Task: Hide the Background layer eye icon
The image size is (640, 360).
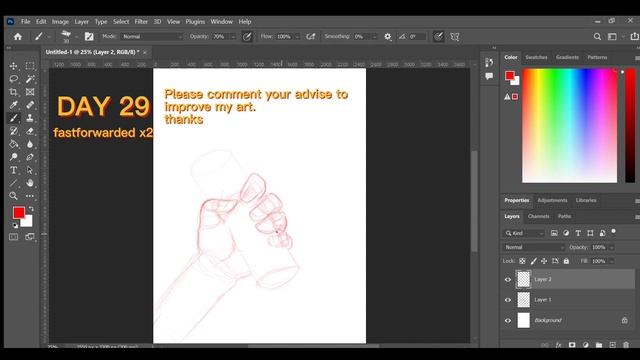Action: pos(508,320)
